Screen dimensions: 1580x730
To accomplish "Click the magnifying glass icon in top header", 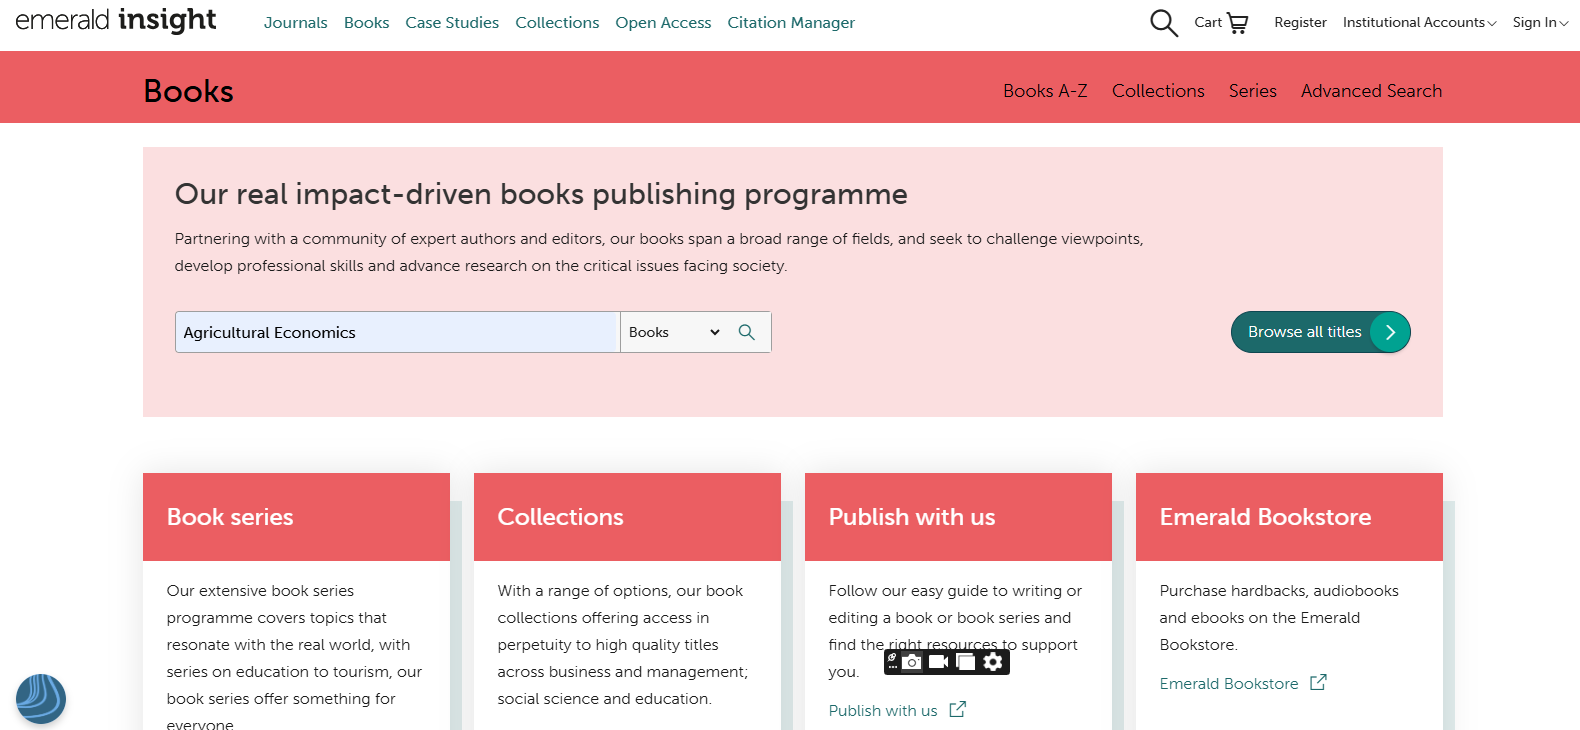I will click(x=1163, y=22).
